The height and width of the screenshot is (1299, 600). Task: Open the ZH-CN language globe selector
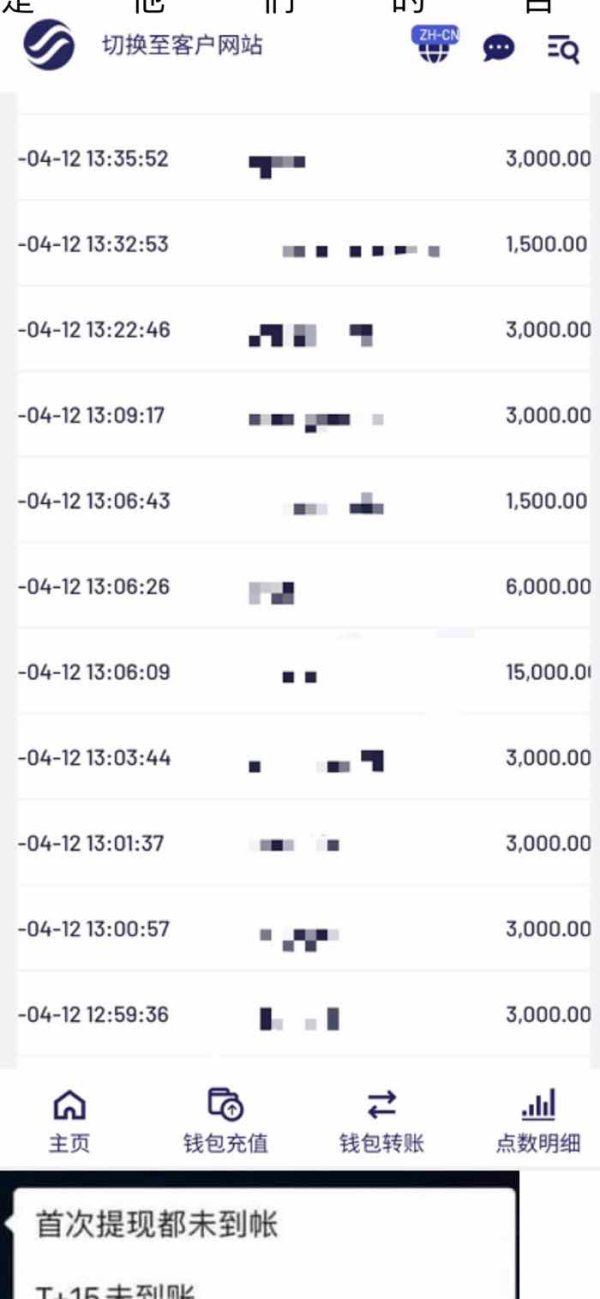434,47
